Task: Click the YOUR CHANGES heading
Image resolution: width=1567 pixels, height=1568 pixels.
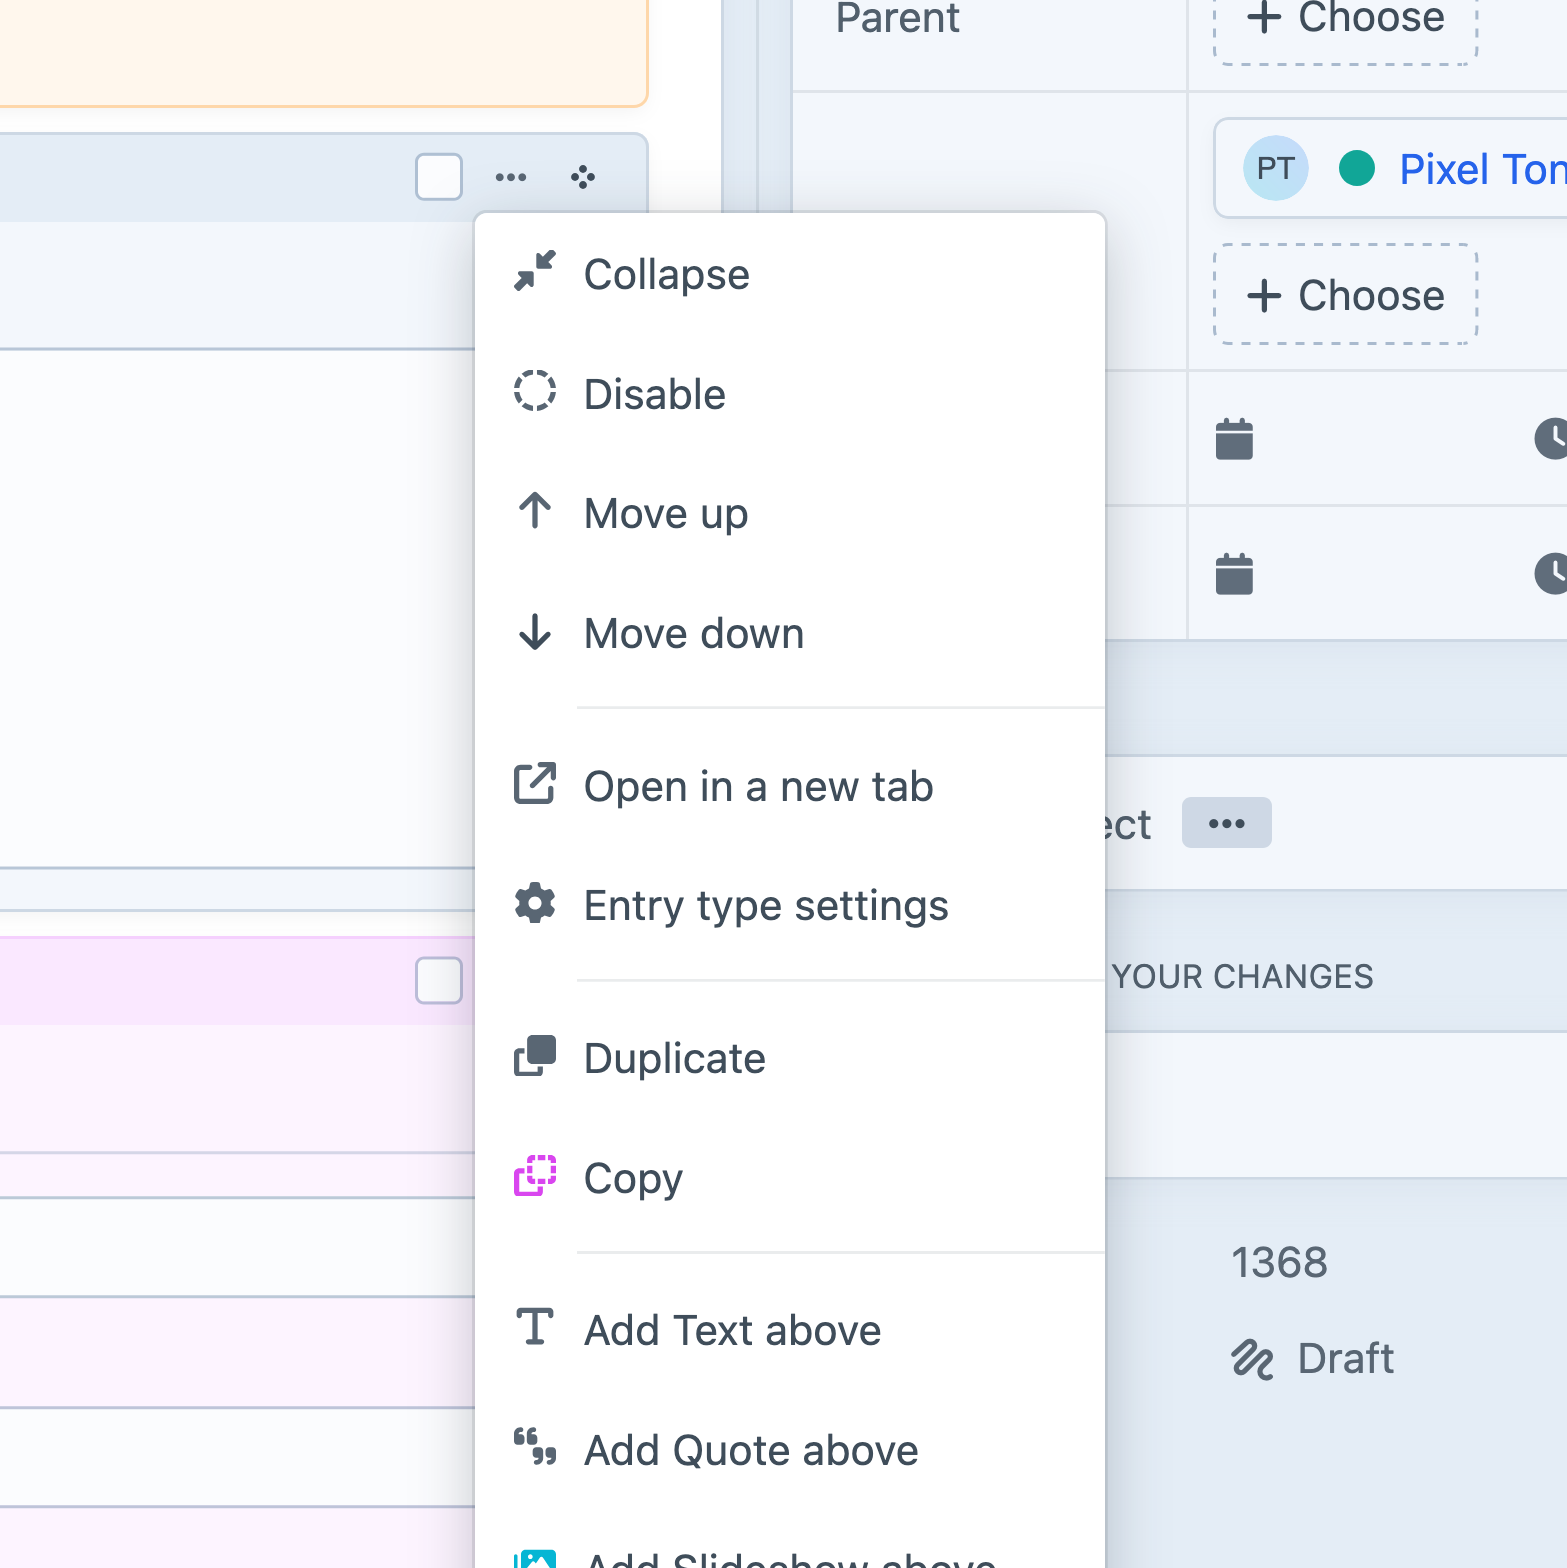Action: (x=1242, y=976)
